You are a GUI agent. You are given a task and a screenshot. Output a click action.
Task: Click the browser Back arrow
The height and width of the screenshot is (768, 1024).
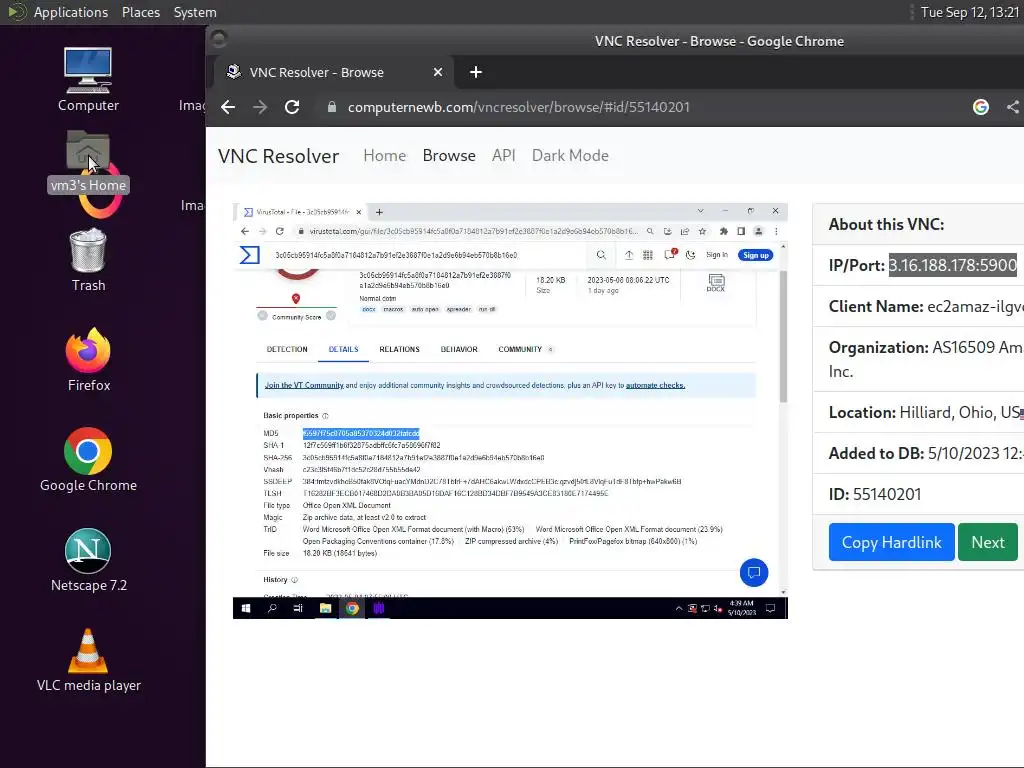(228, 107)
